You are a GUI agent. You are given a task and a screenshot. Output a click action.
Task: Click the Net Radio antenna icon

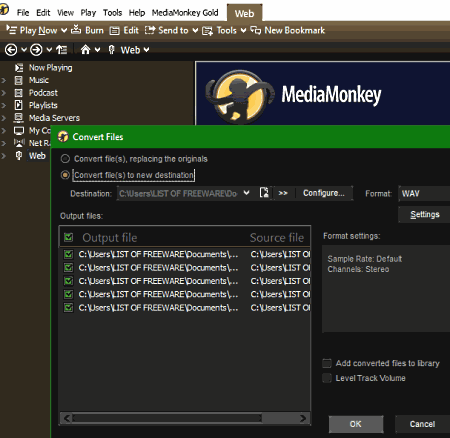click(19, 143)
